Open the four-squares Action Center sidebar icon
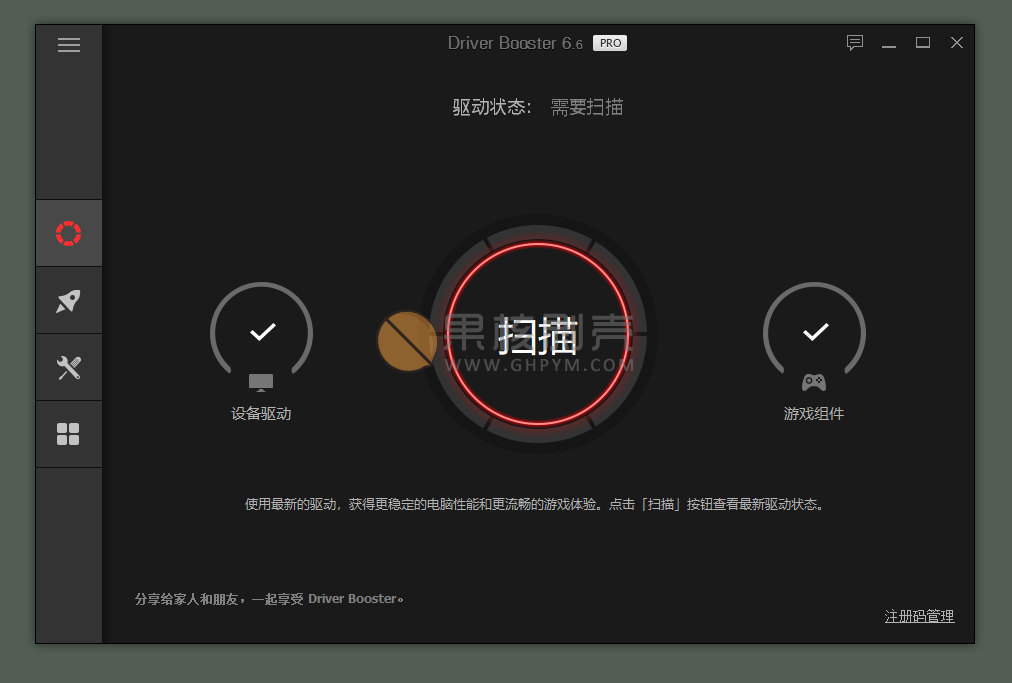Viewport: 1012px width, 683px height. coord(68,434)
